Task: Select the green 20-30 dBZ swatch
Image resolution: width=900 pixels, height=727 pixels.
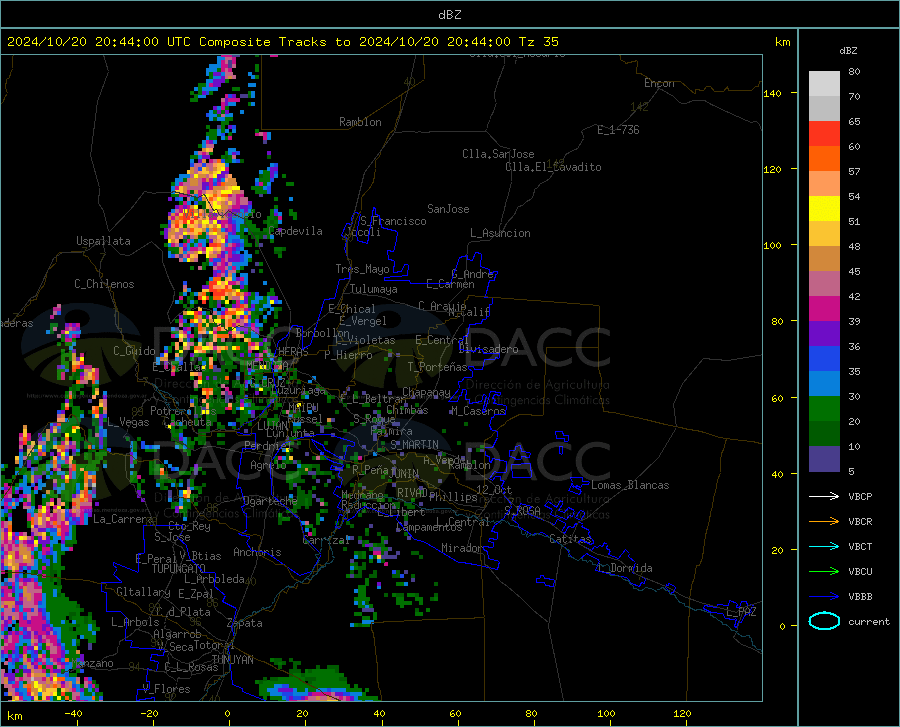Action: pos(824,409)
